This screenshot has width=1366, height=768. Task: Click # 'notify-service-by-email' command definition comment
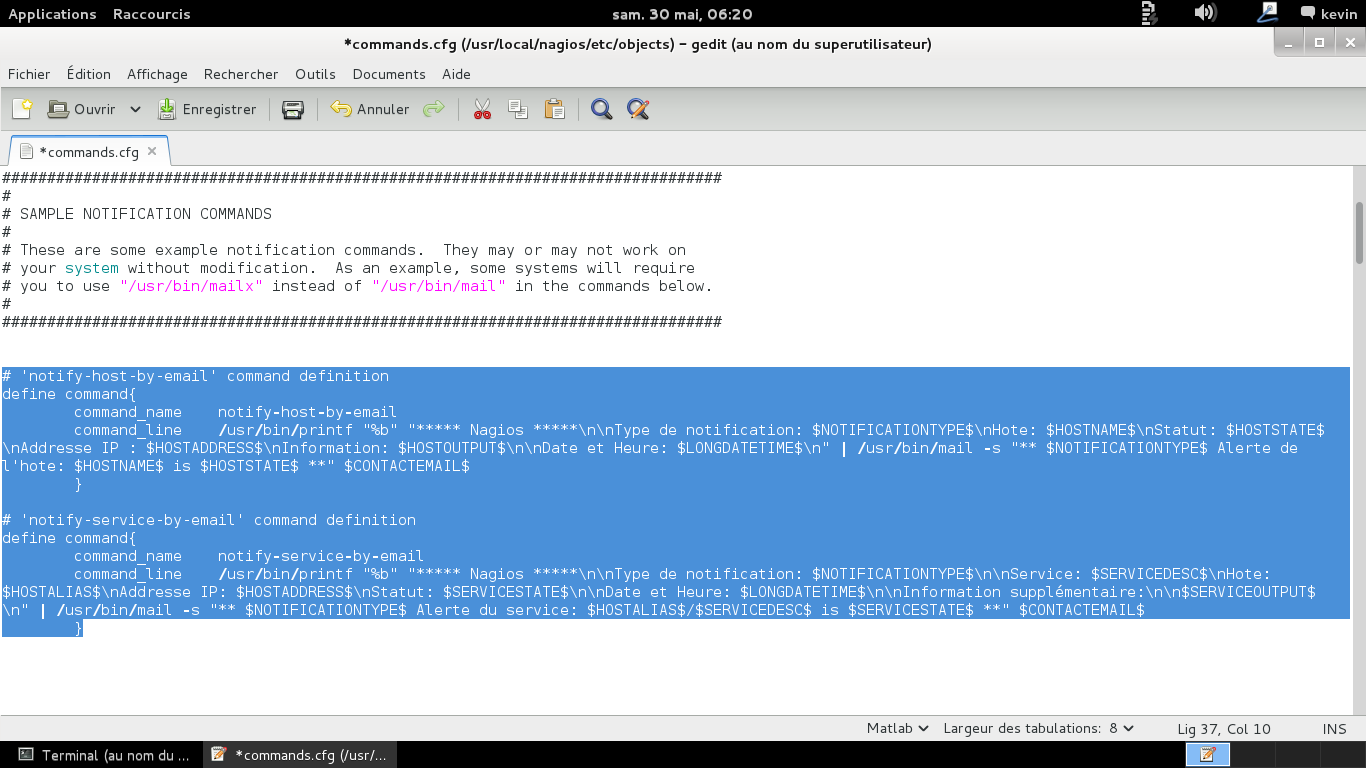[209, 520]
